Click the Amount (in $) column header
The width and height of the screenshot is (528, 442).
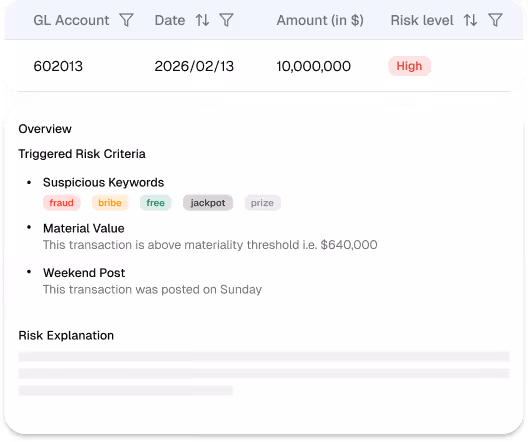tap(320, 20)
